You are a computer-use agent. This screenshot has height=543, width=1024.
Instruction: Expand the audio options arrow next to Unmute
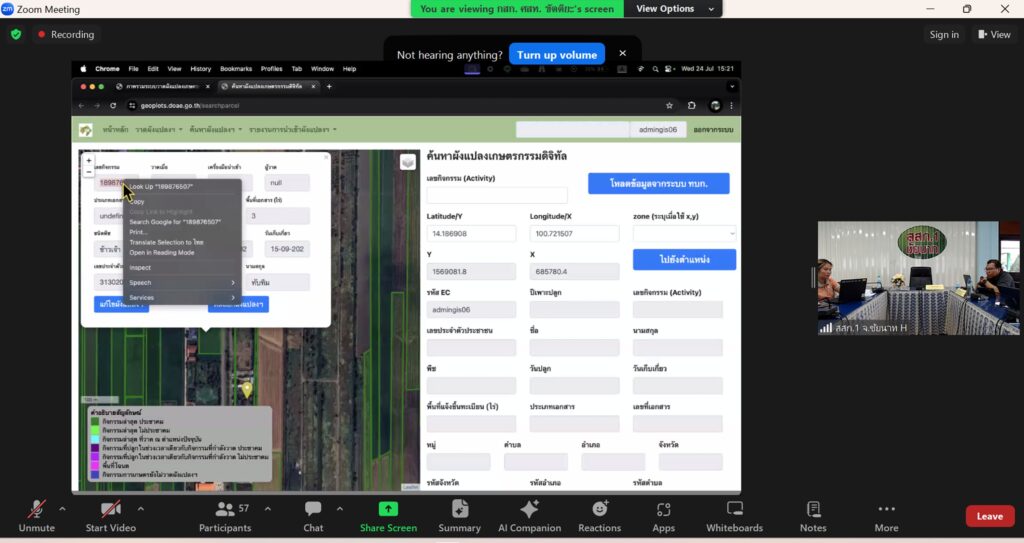[62, 508]
